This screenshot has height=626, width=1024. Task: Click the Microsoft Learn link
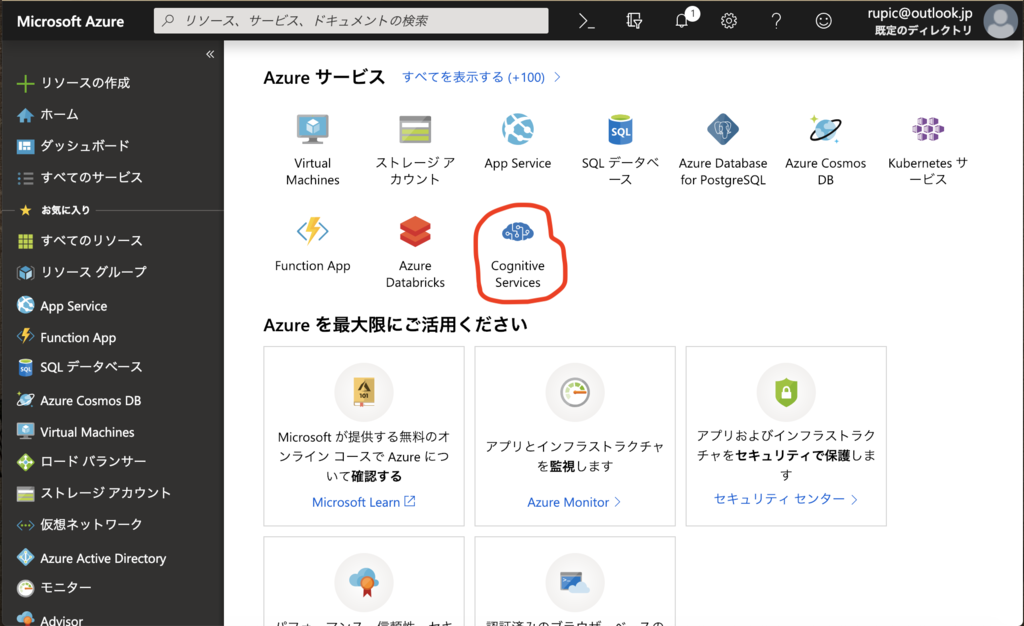pos(363,502)
